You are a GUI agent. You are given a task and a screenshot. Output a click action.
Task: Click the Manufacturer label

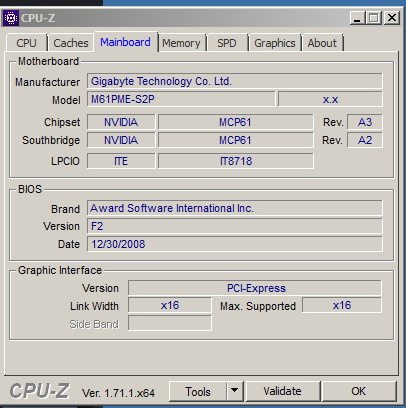coord(47,82)
